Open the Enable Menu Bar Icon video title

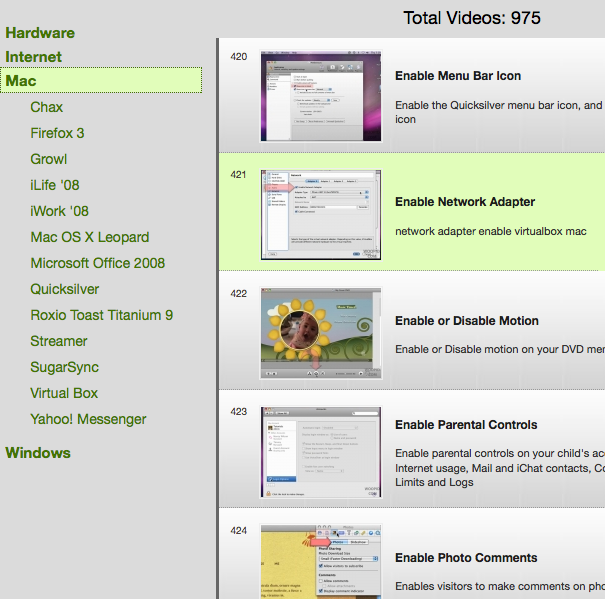(x=458, y=76)
